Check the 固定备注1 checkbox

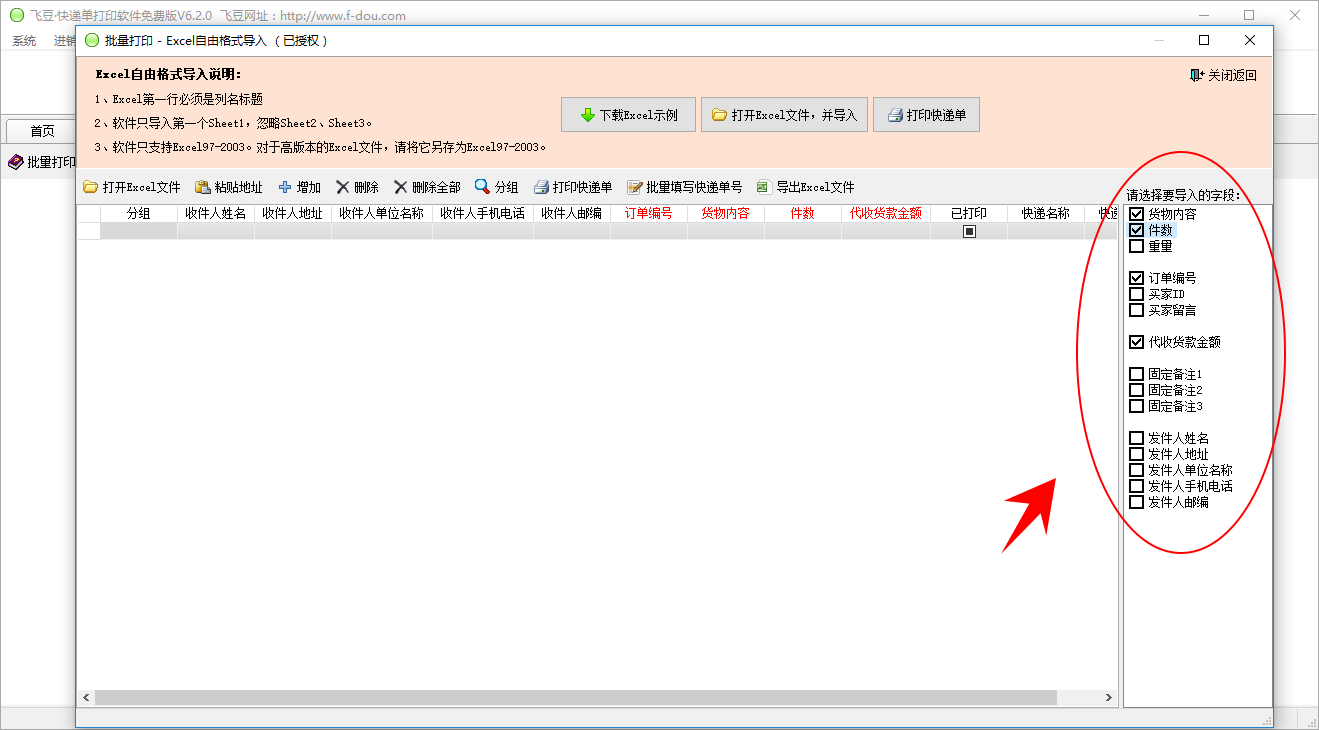1136,374
